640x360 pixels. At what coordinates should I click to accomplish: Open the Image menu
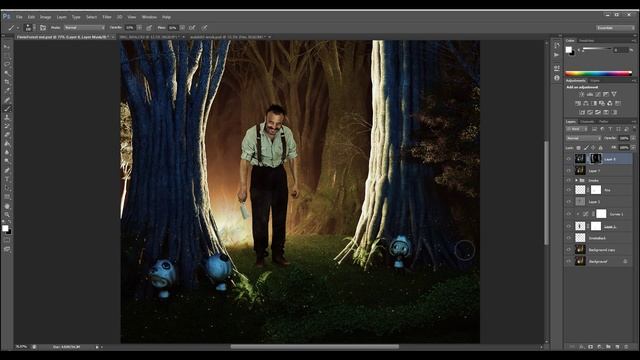[45, 17]
